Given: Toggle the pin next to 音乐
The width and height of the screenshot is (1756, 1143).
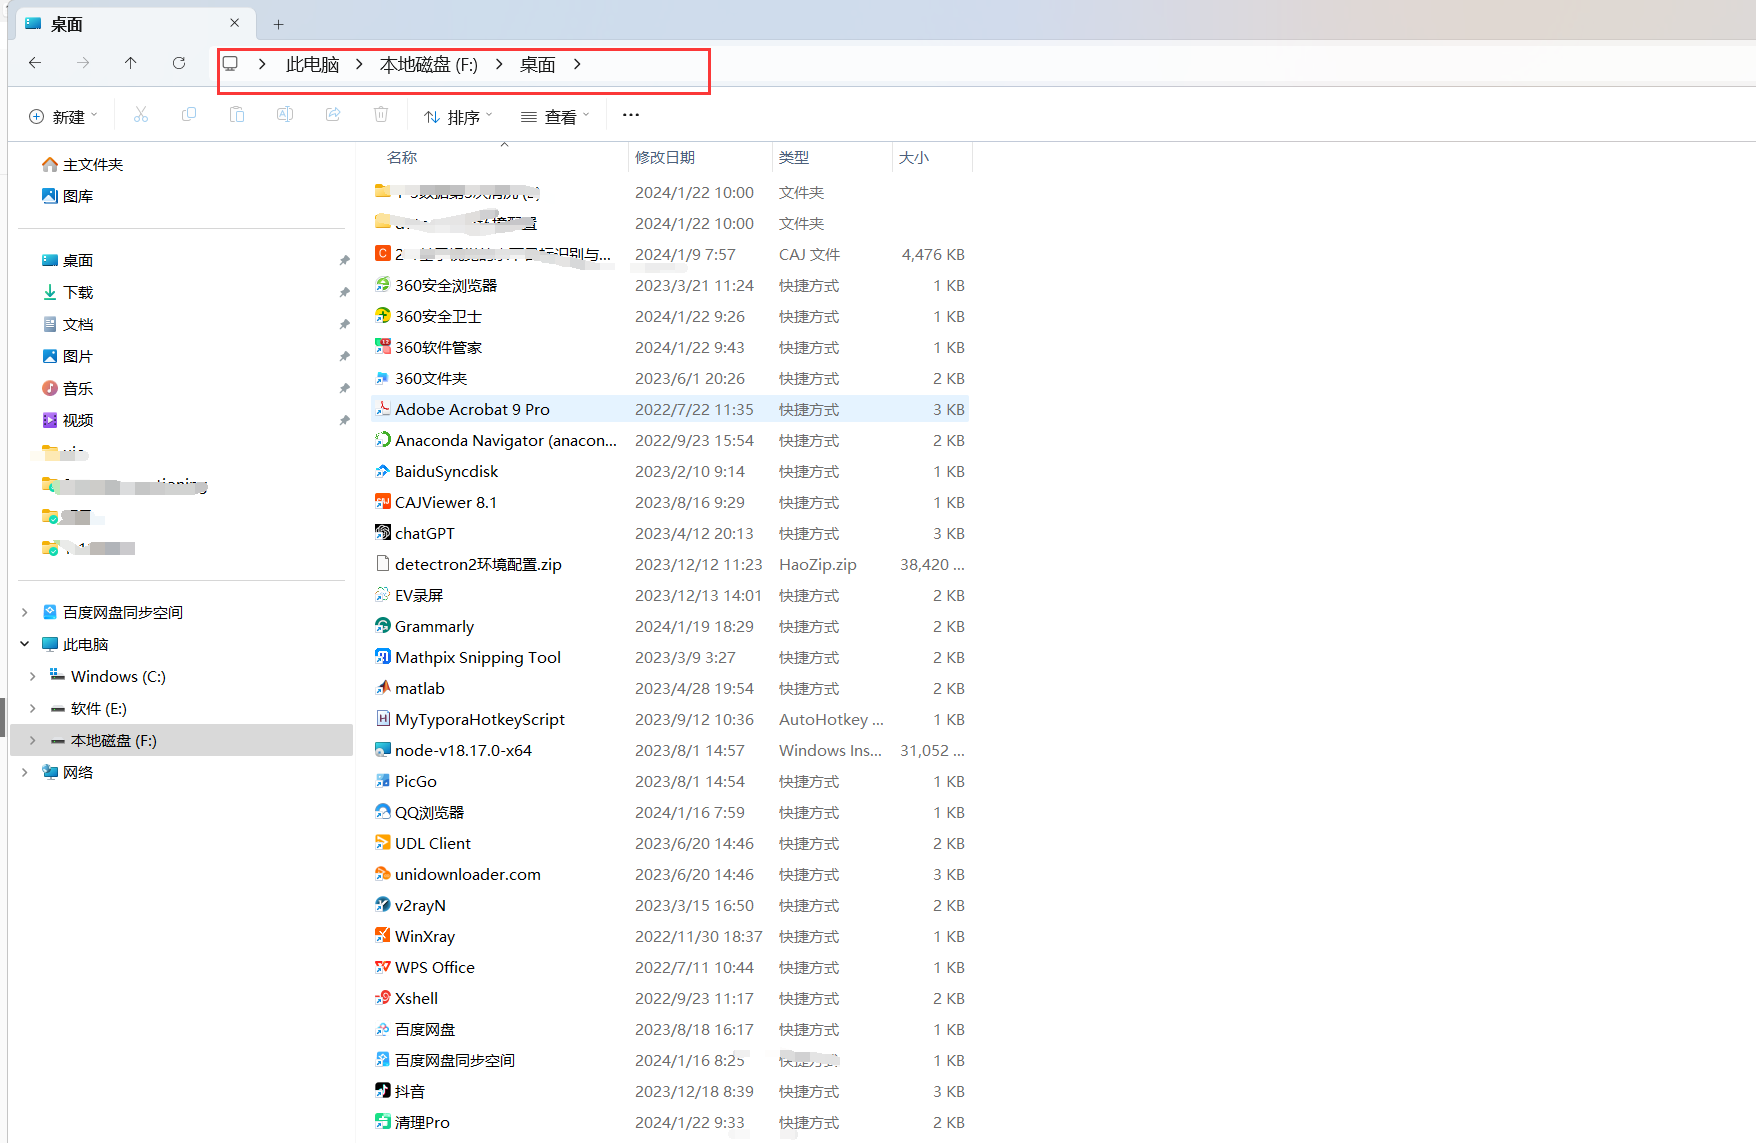Looking at the screenshot, I should click(x=344, y=388).
